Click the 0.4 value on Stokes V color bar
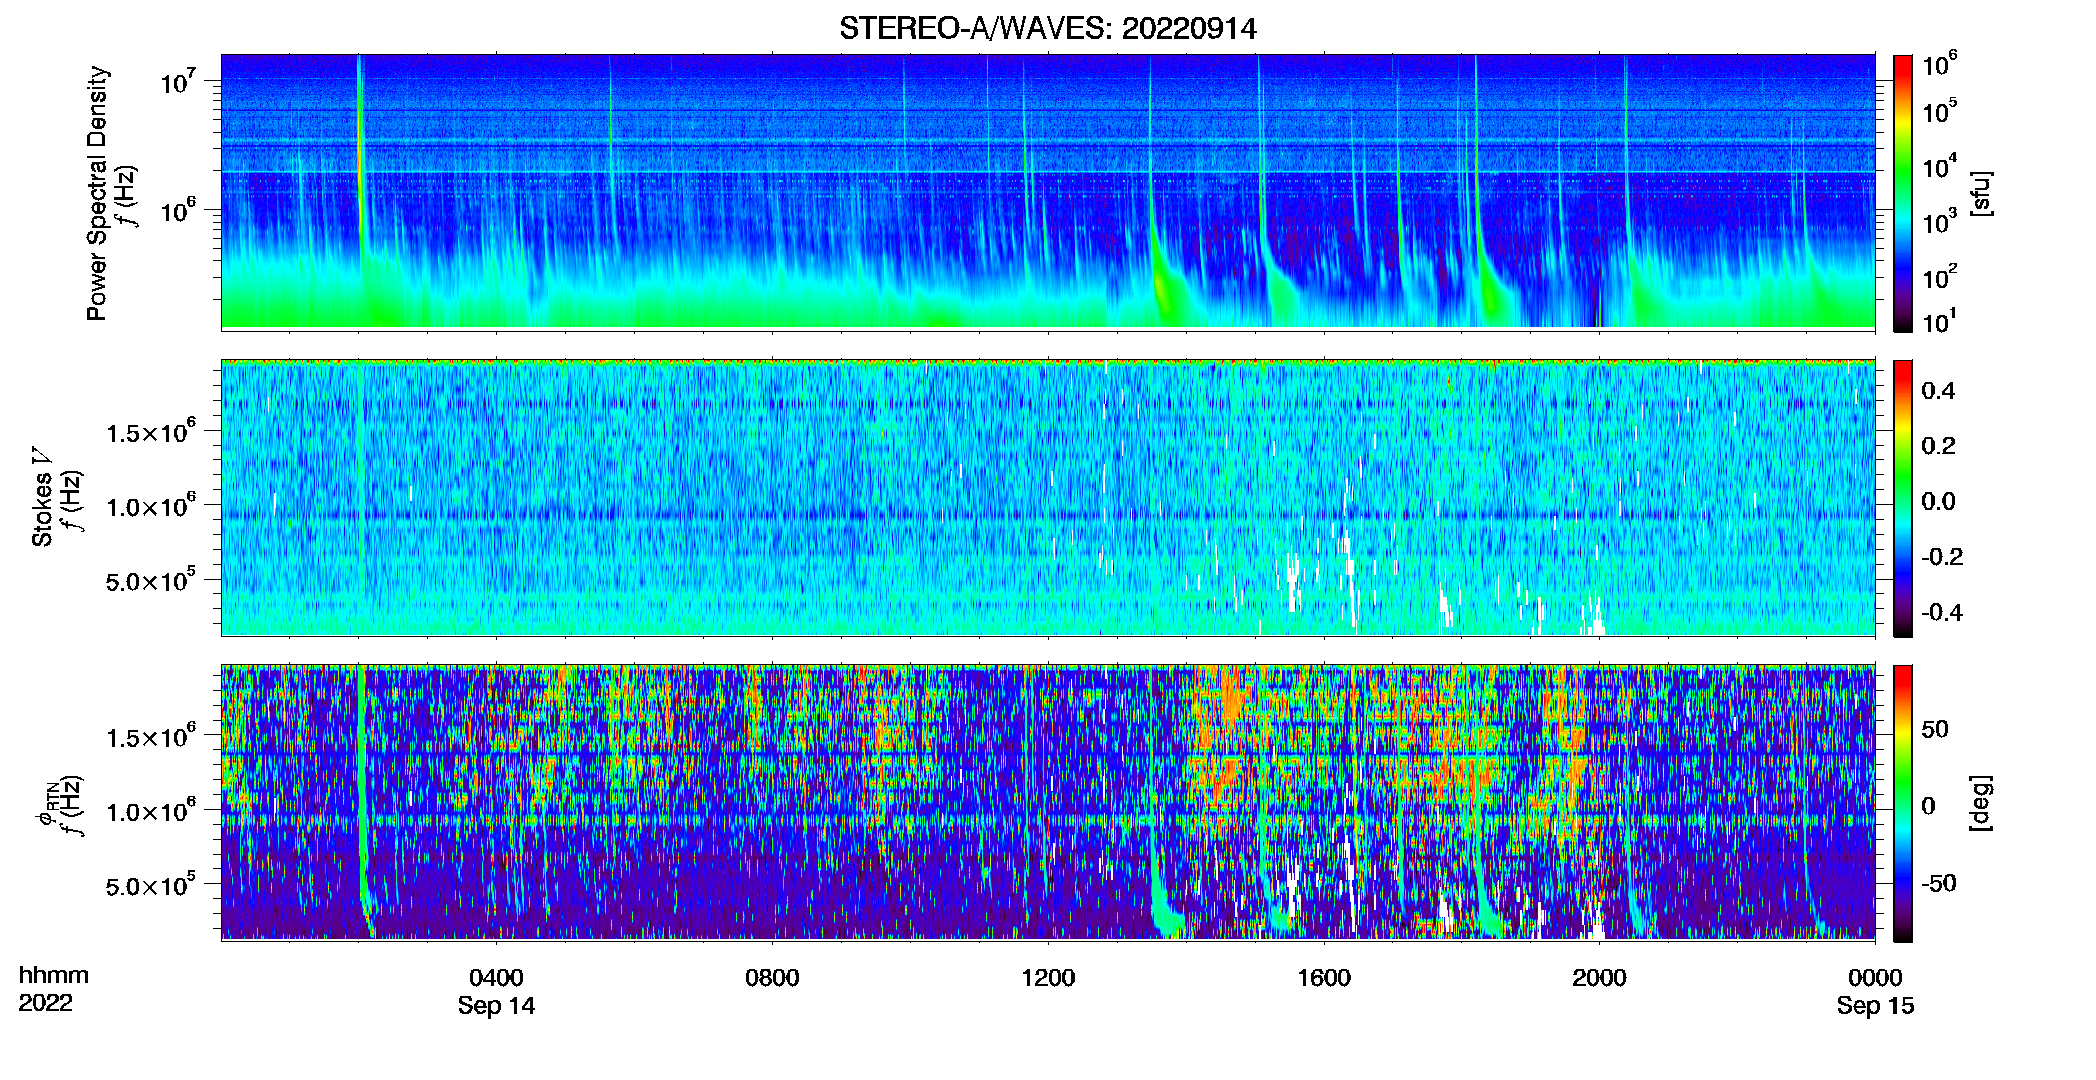This screenshot has width=2096, height=1080. (1938, 391)
